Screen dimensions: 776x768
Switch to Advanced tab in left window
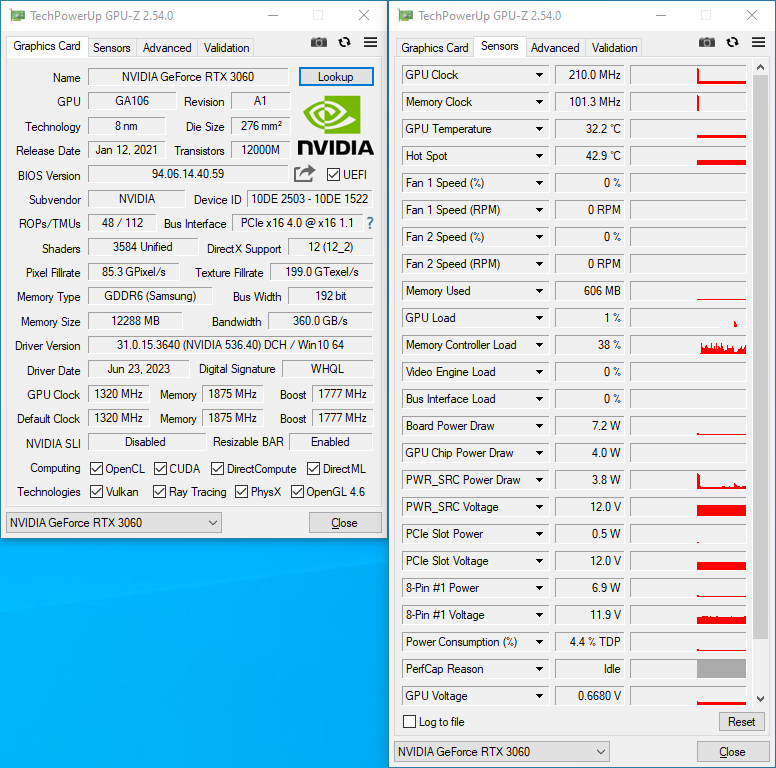[167, 48]
